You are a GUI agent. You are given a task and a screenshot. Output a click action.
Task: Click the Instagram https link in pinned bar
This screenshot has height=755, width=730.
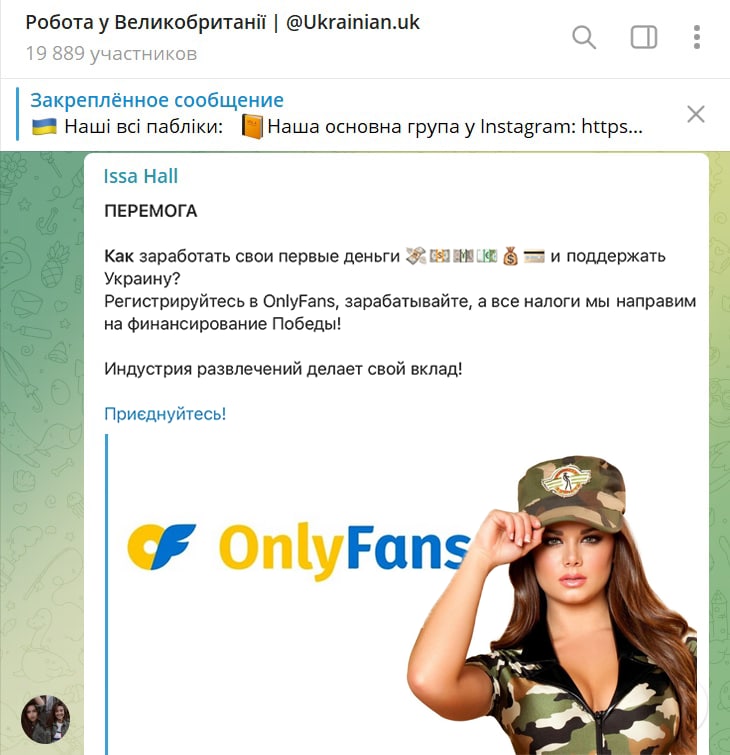[x=612, y=127]
